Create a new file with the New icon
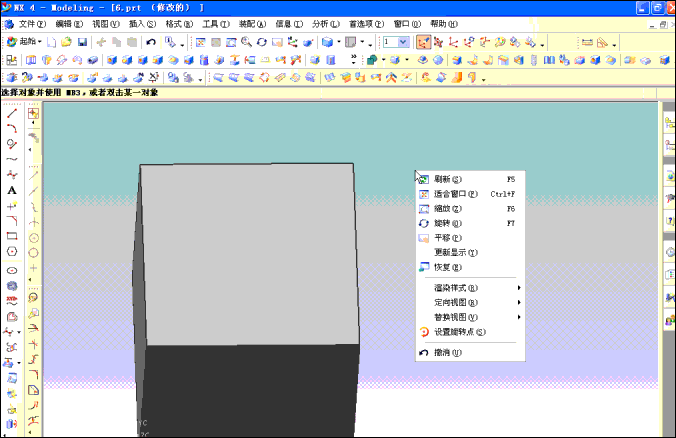Image resolution: width=676 pixels, height=438 pixels. tap(52, 42)
